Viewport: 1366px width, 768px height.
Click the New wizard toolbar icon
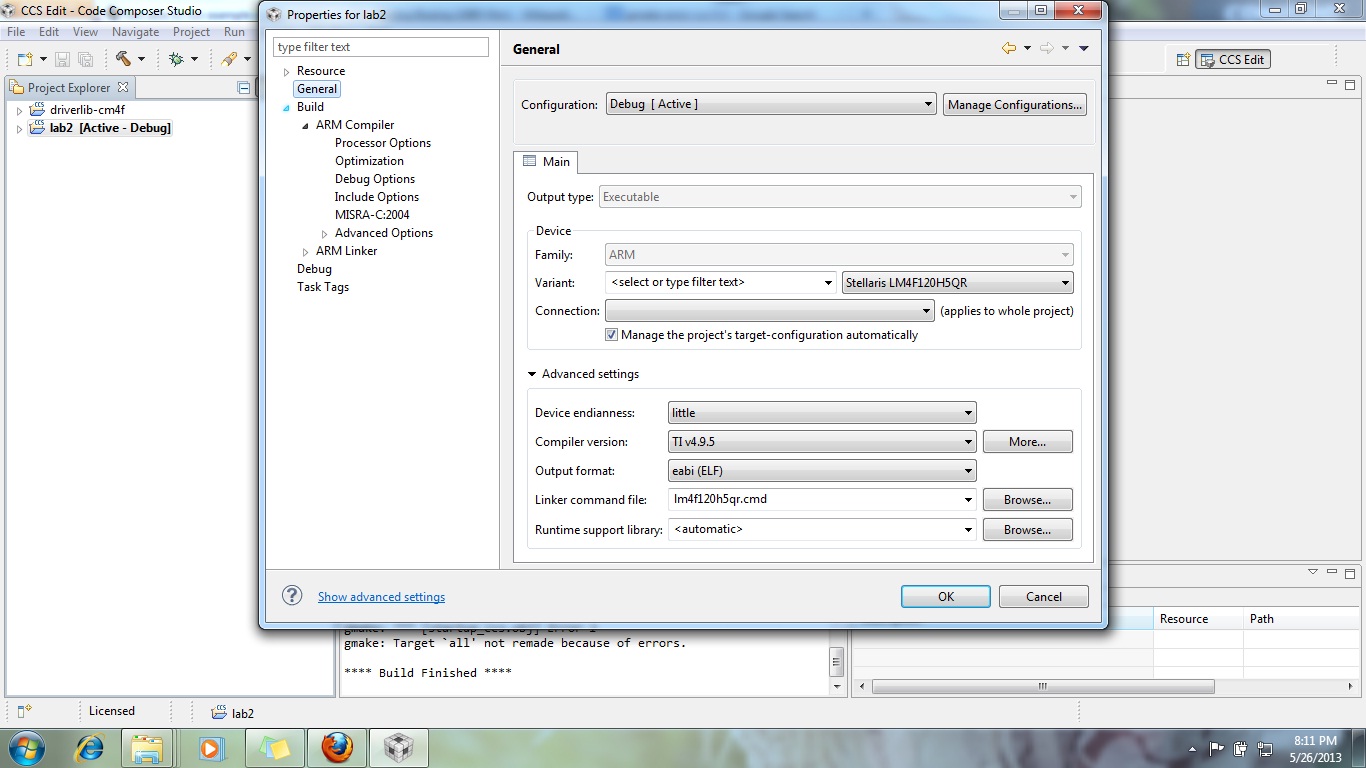25,59
